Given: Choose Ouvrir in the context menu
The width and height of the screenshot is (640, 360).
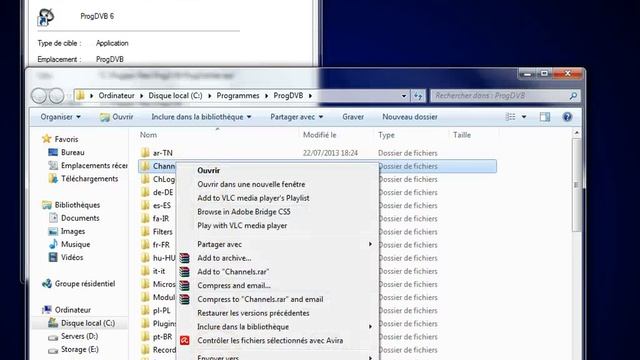Looking at the screenshot, I should [209, 171].
